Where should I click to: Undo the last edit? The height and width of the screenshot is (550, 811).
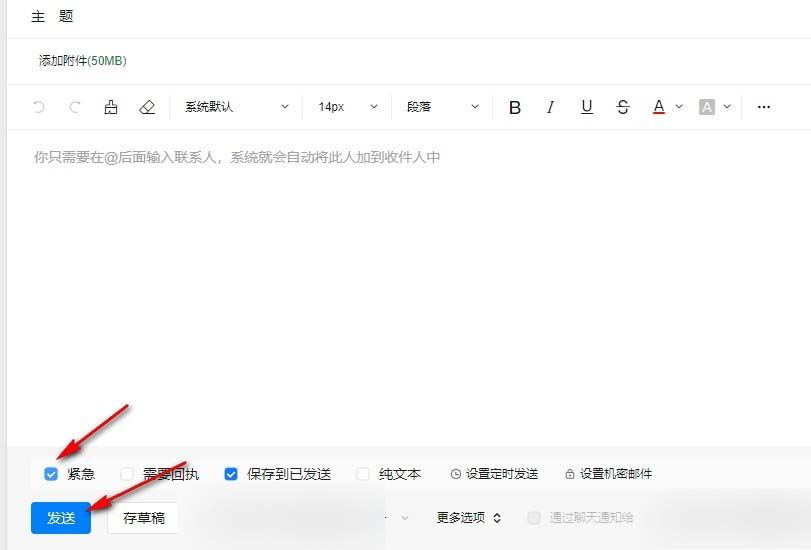pyautogui.click(x=39, y=107)
